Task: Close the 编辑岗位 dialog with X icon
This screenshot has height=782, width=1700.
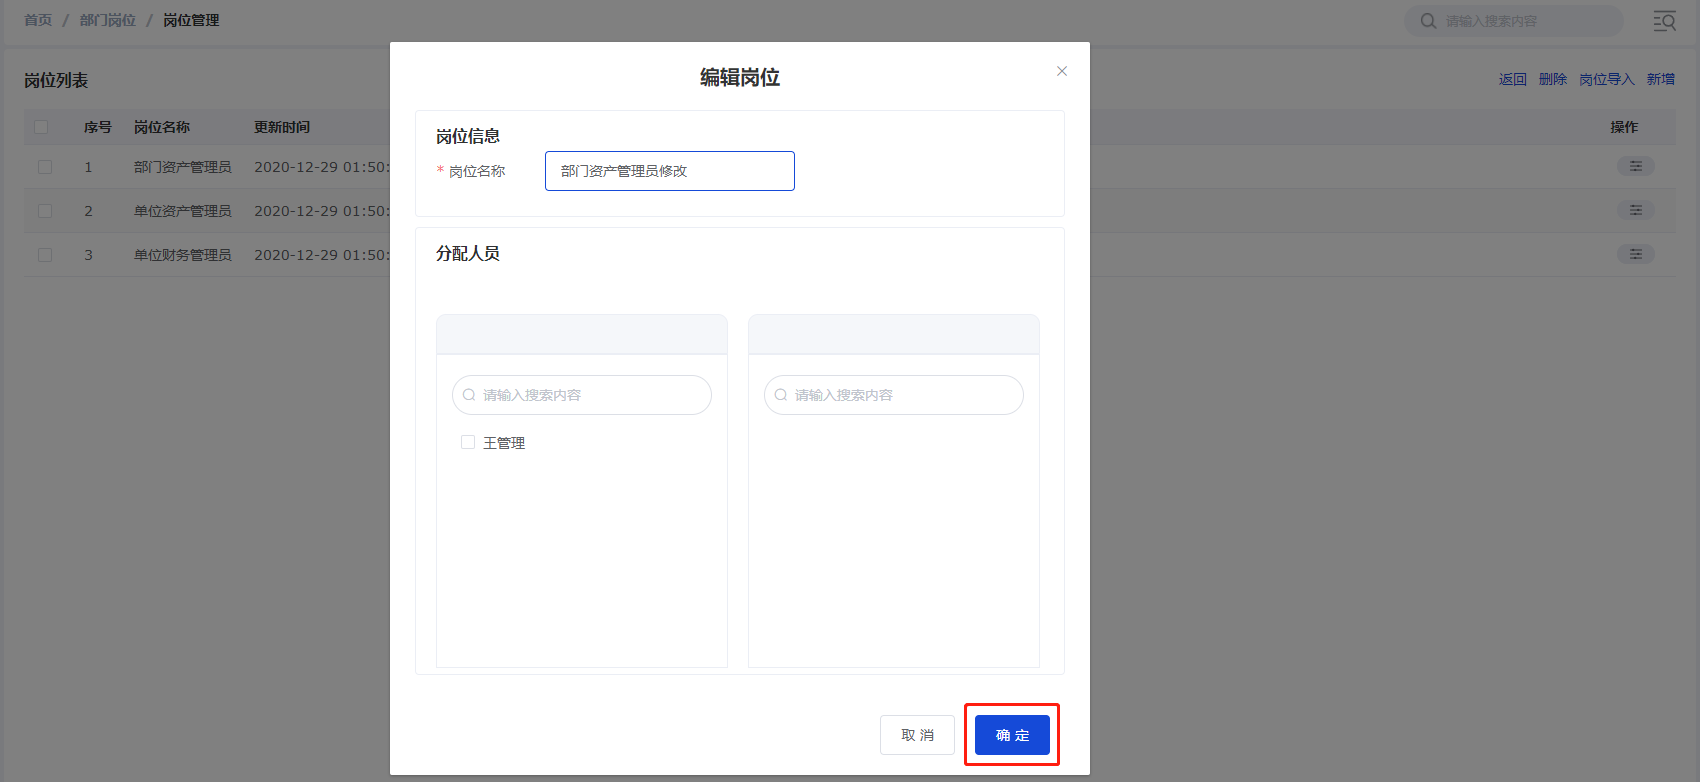Action: [x=1062, y=71]
